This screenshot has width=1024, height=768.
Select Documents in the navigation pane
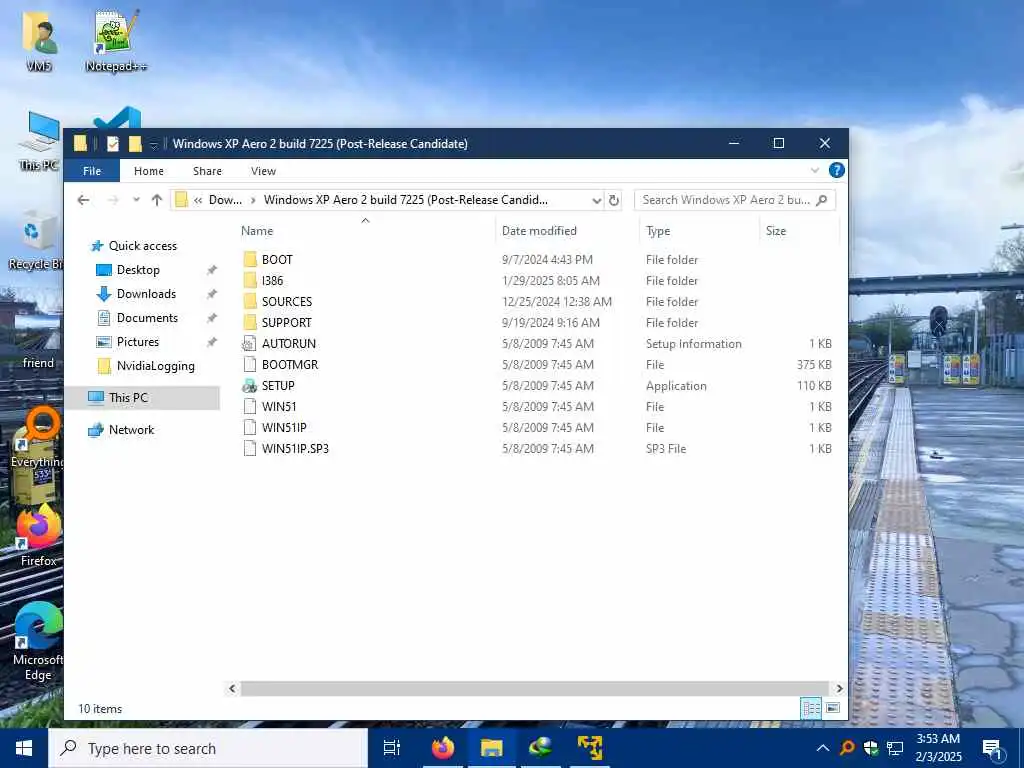[147, 318]
